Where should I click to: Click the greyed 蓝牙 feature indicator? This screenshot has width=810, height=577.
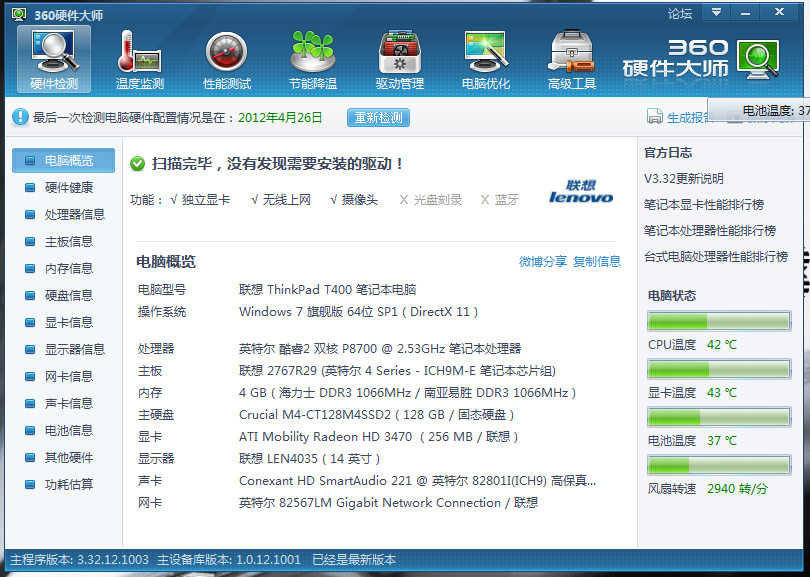[x=500, y=200]
